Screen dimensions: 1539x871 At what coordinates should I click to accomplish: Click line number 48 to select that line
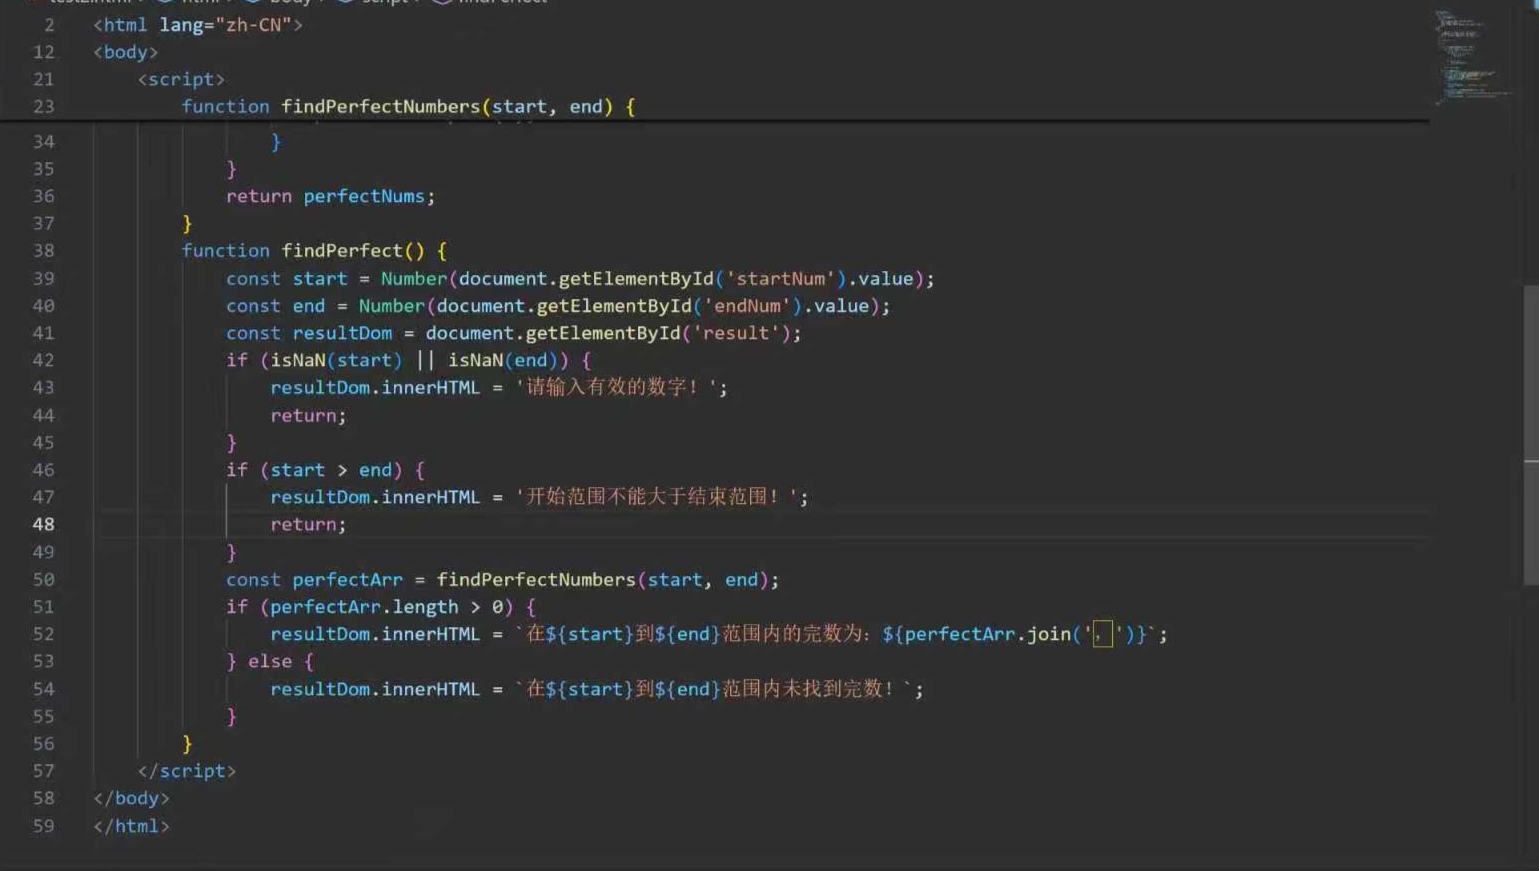click(44, 524)
